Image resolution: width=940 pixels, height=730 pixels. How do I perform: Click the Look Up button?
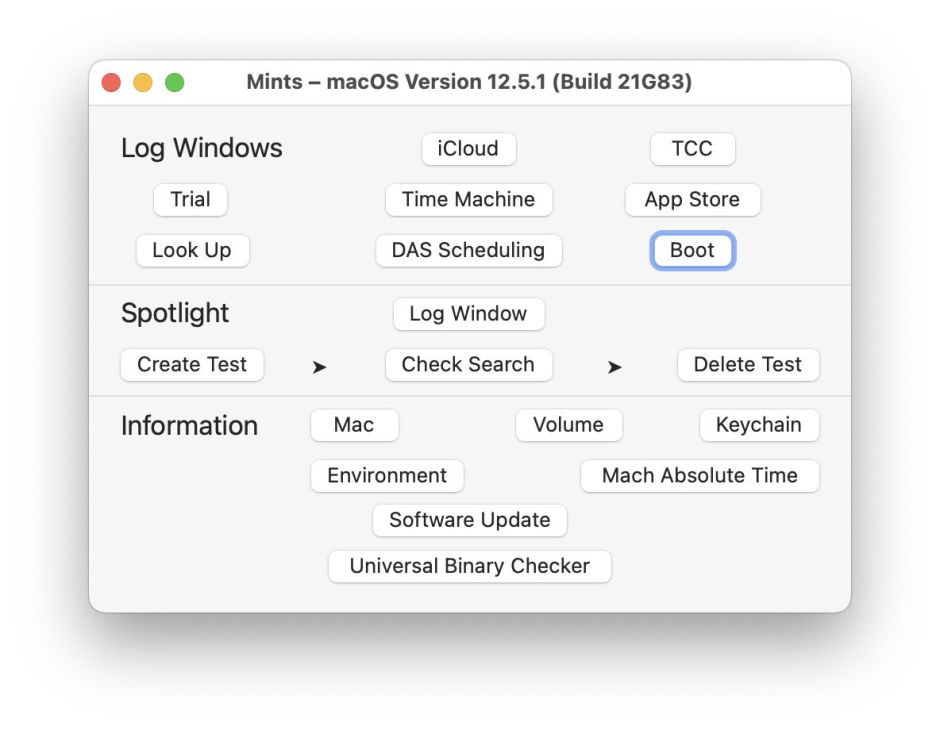pyautogui.click(x=192, y=250)
